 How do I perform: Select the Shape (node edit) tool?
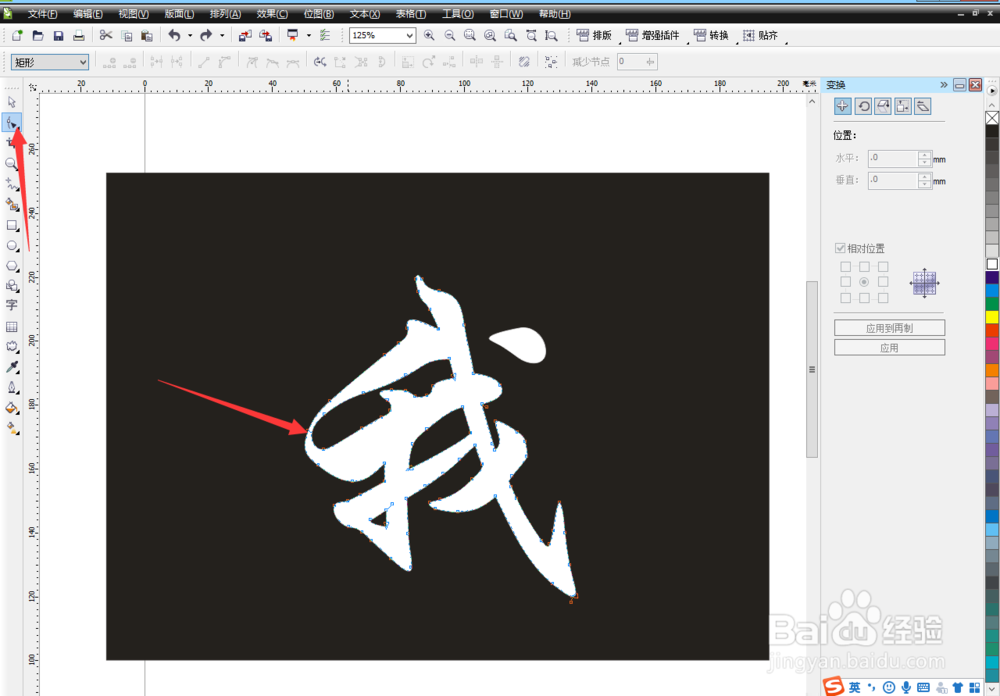tap(11, 122)
